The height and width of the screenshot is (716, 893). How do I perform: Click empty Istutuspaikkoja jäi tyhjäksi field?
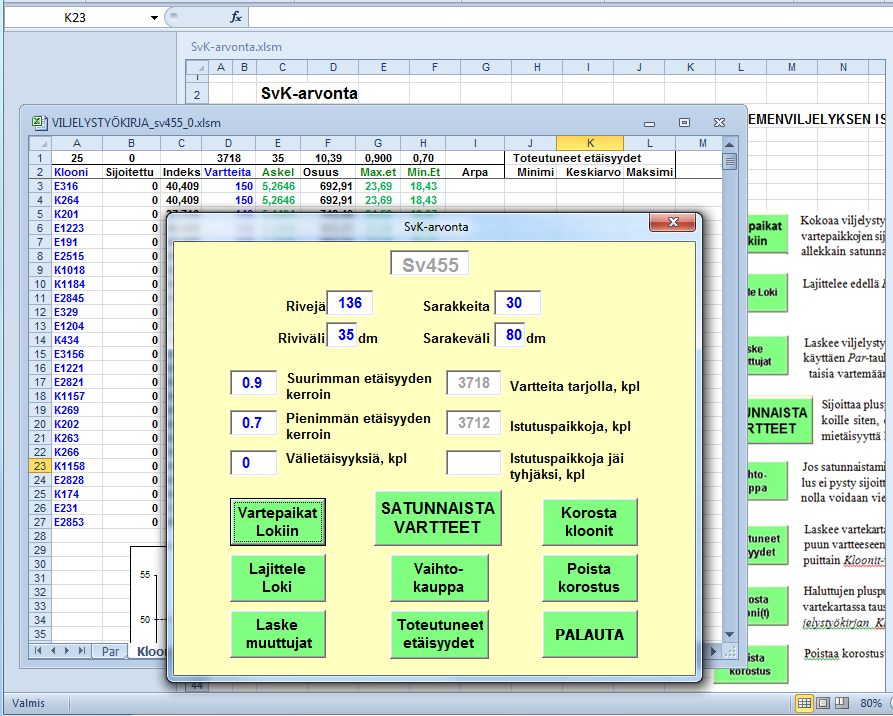pyautogui.click(x=474, y=463)
